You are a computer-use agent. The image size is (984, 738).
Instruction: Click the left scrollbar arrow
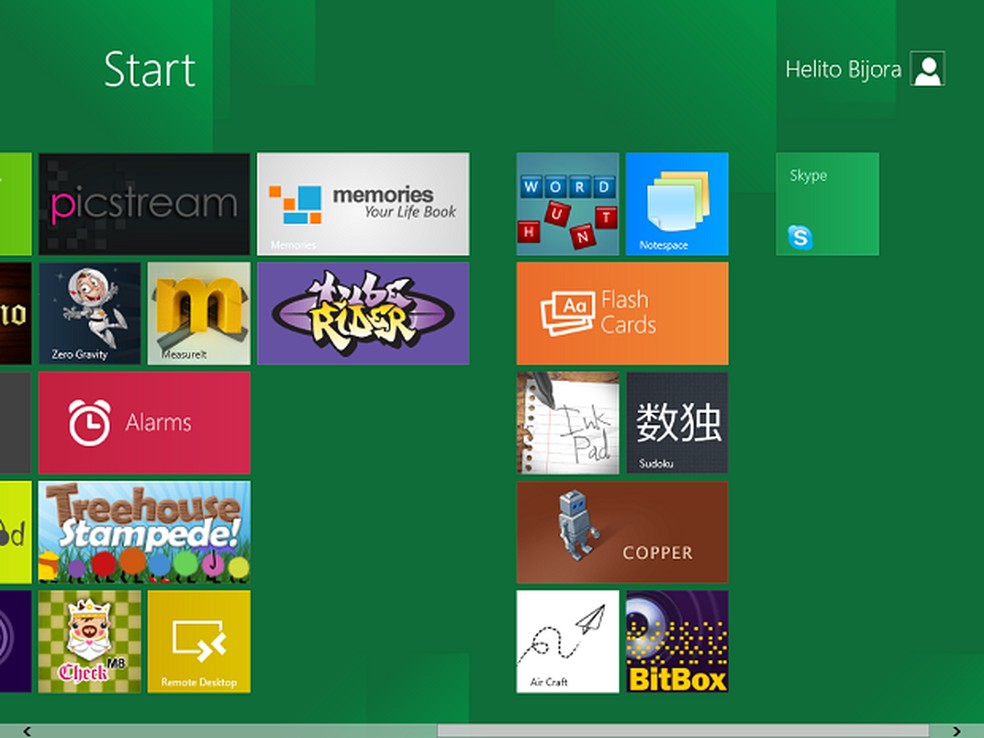[27, 731]
